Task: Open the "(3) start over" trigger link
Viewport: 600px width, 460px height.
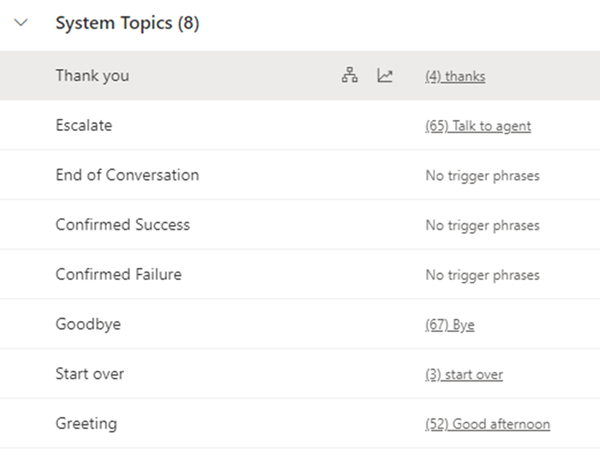Action: [x=464, y=375]
